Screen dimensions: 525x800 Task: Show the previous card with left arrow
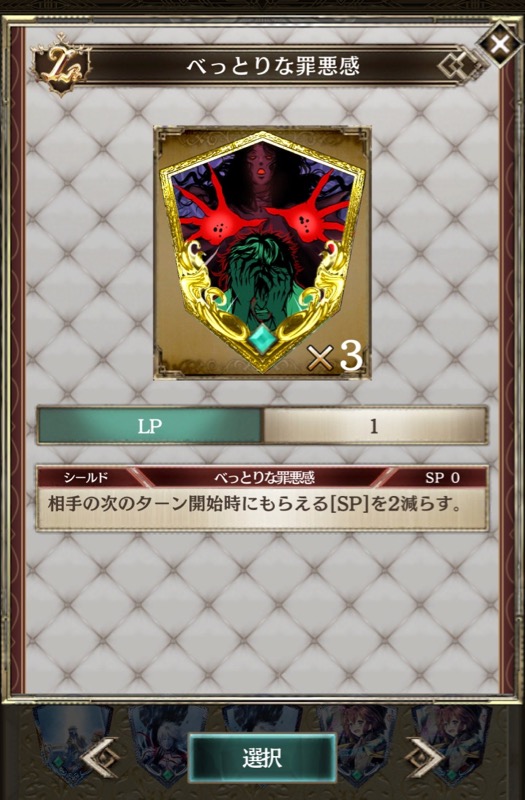(100, 757)
